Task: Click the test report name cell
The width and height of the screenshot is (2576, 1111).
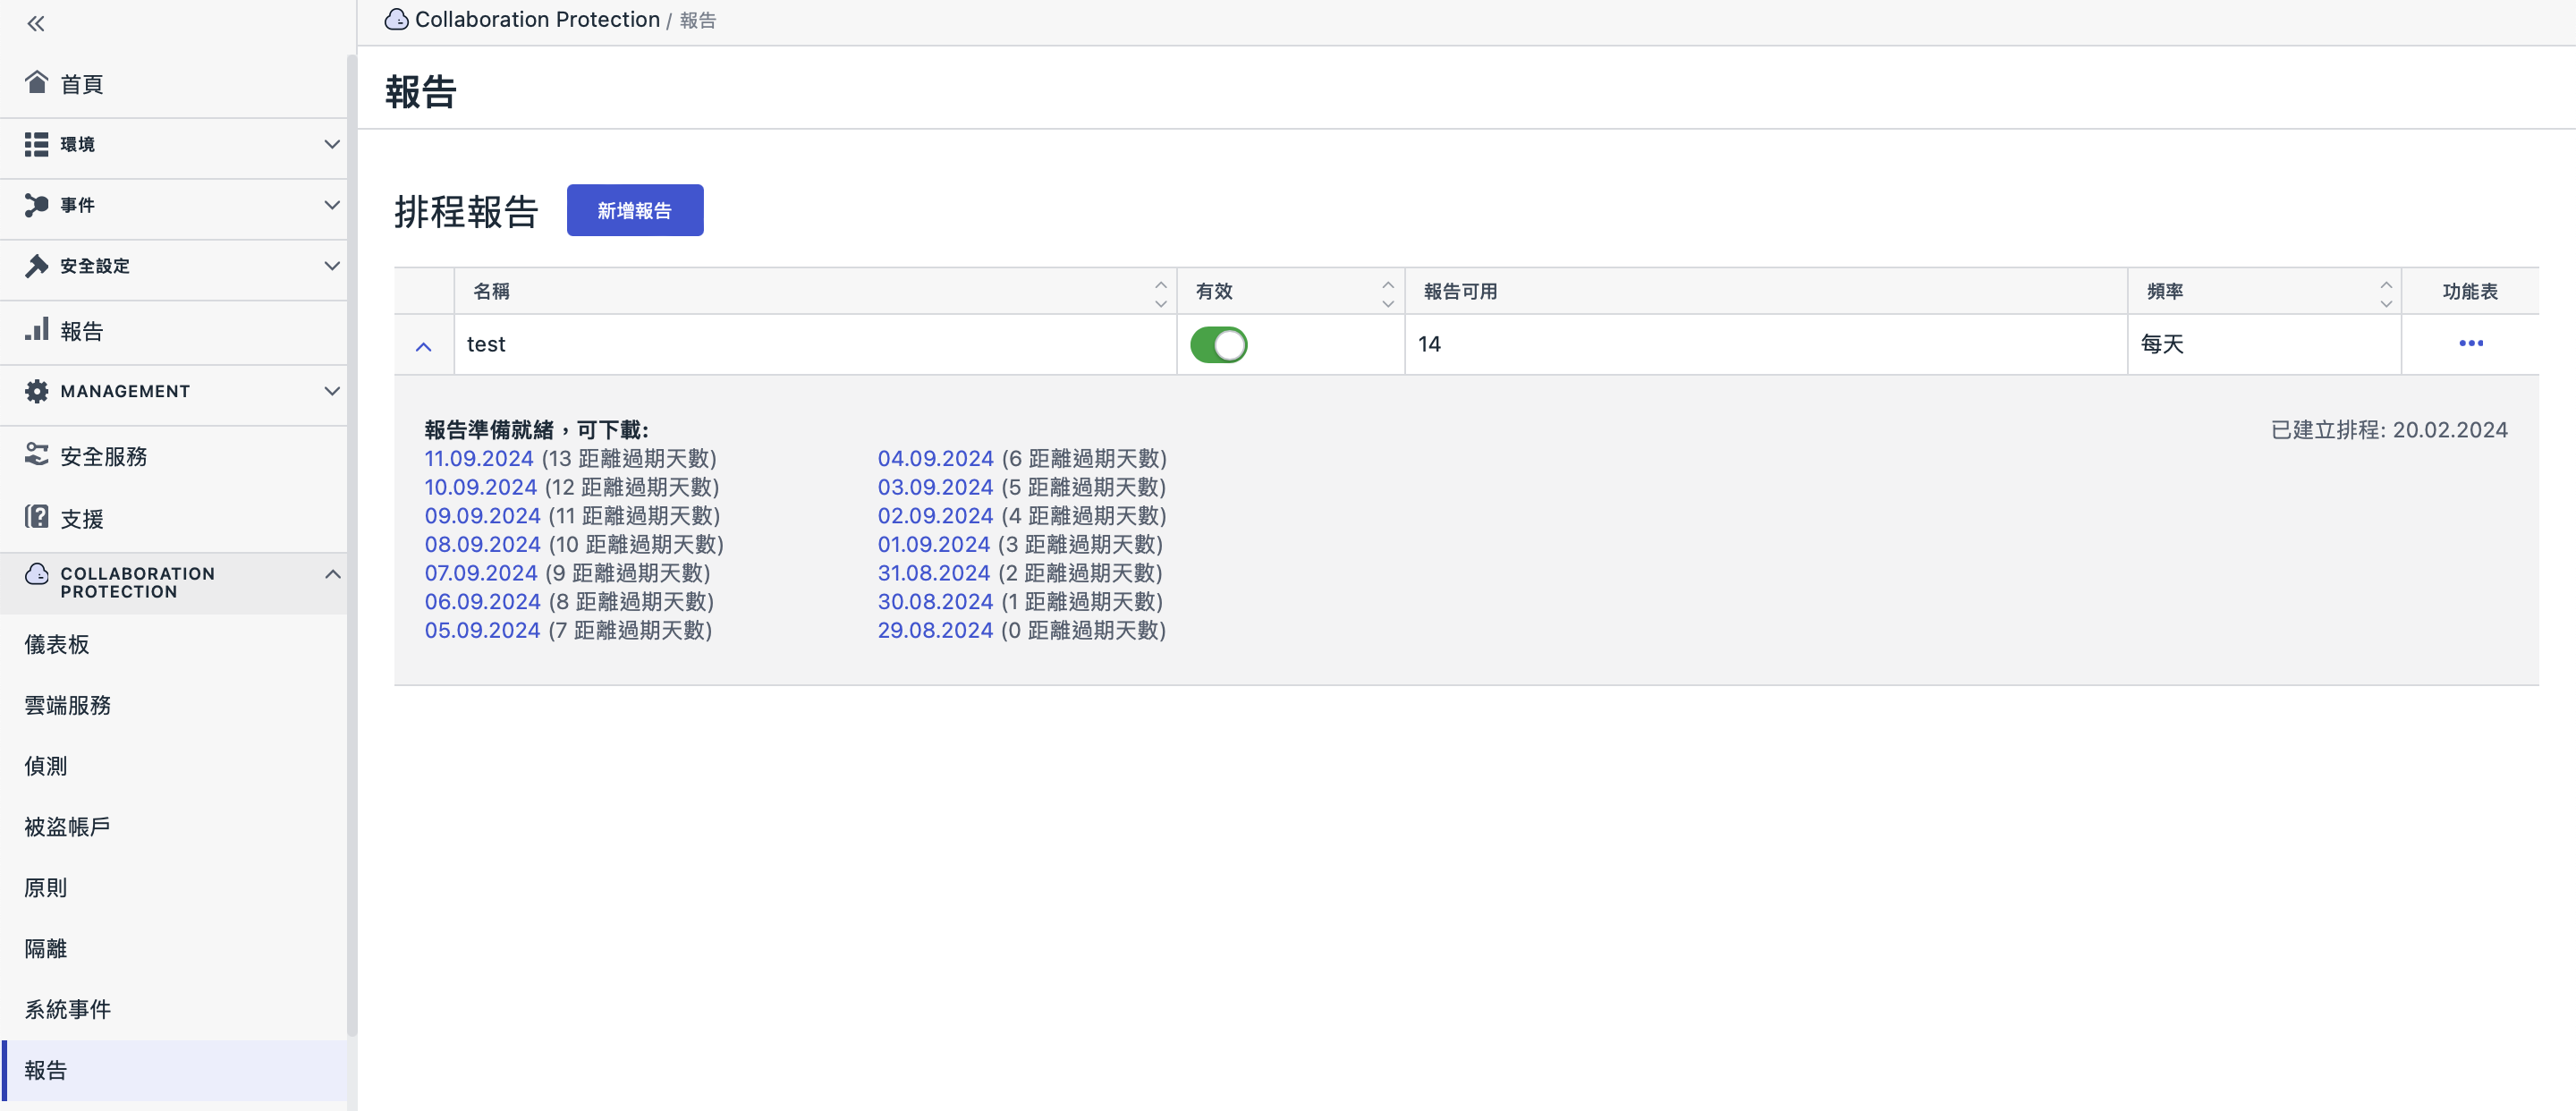Action: tap(815, 345)
